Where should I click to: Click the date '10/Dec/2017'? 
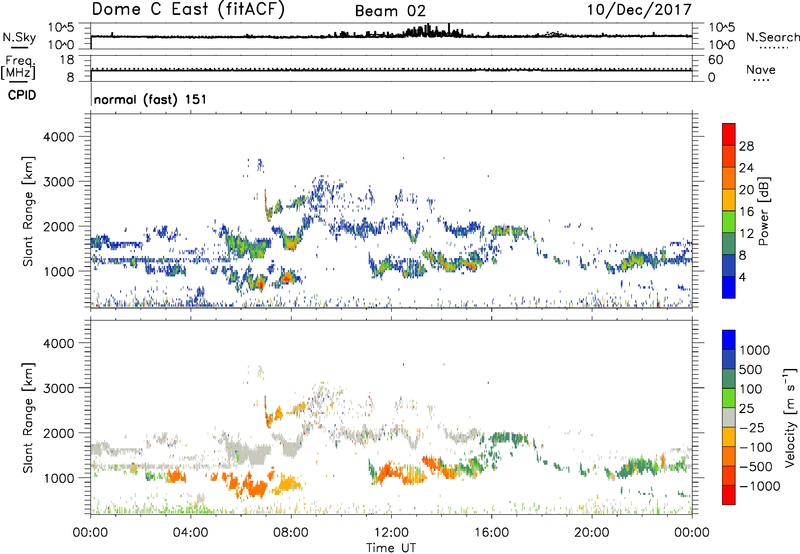[639, 10]
